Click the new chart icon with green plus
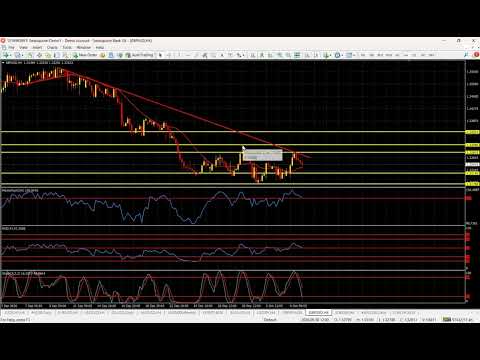Screen dimensions: 480x360 click(6, 55)
